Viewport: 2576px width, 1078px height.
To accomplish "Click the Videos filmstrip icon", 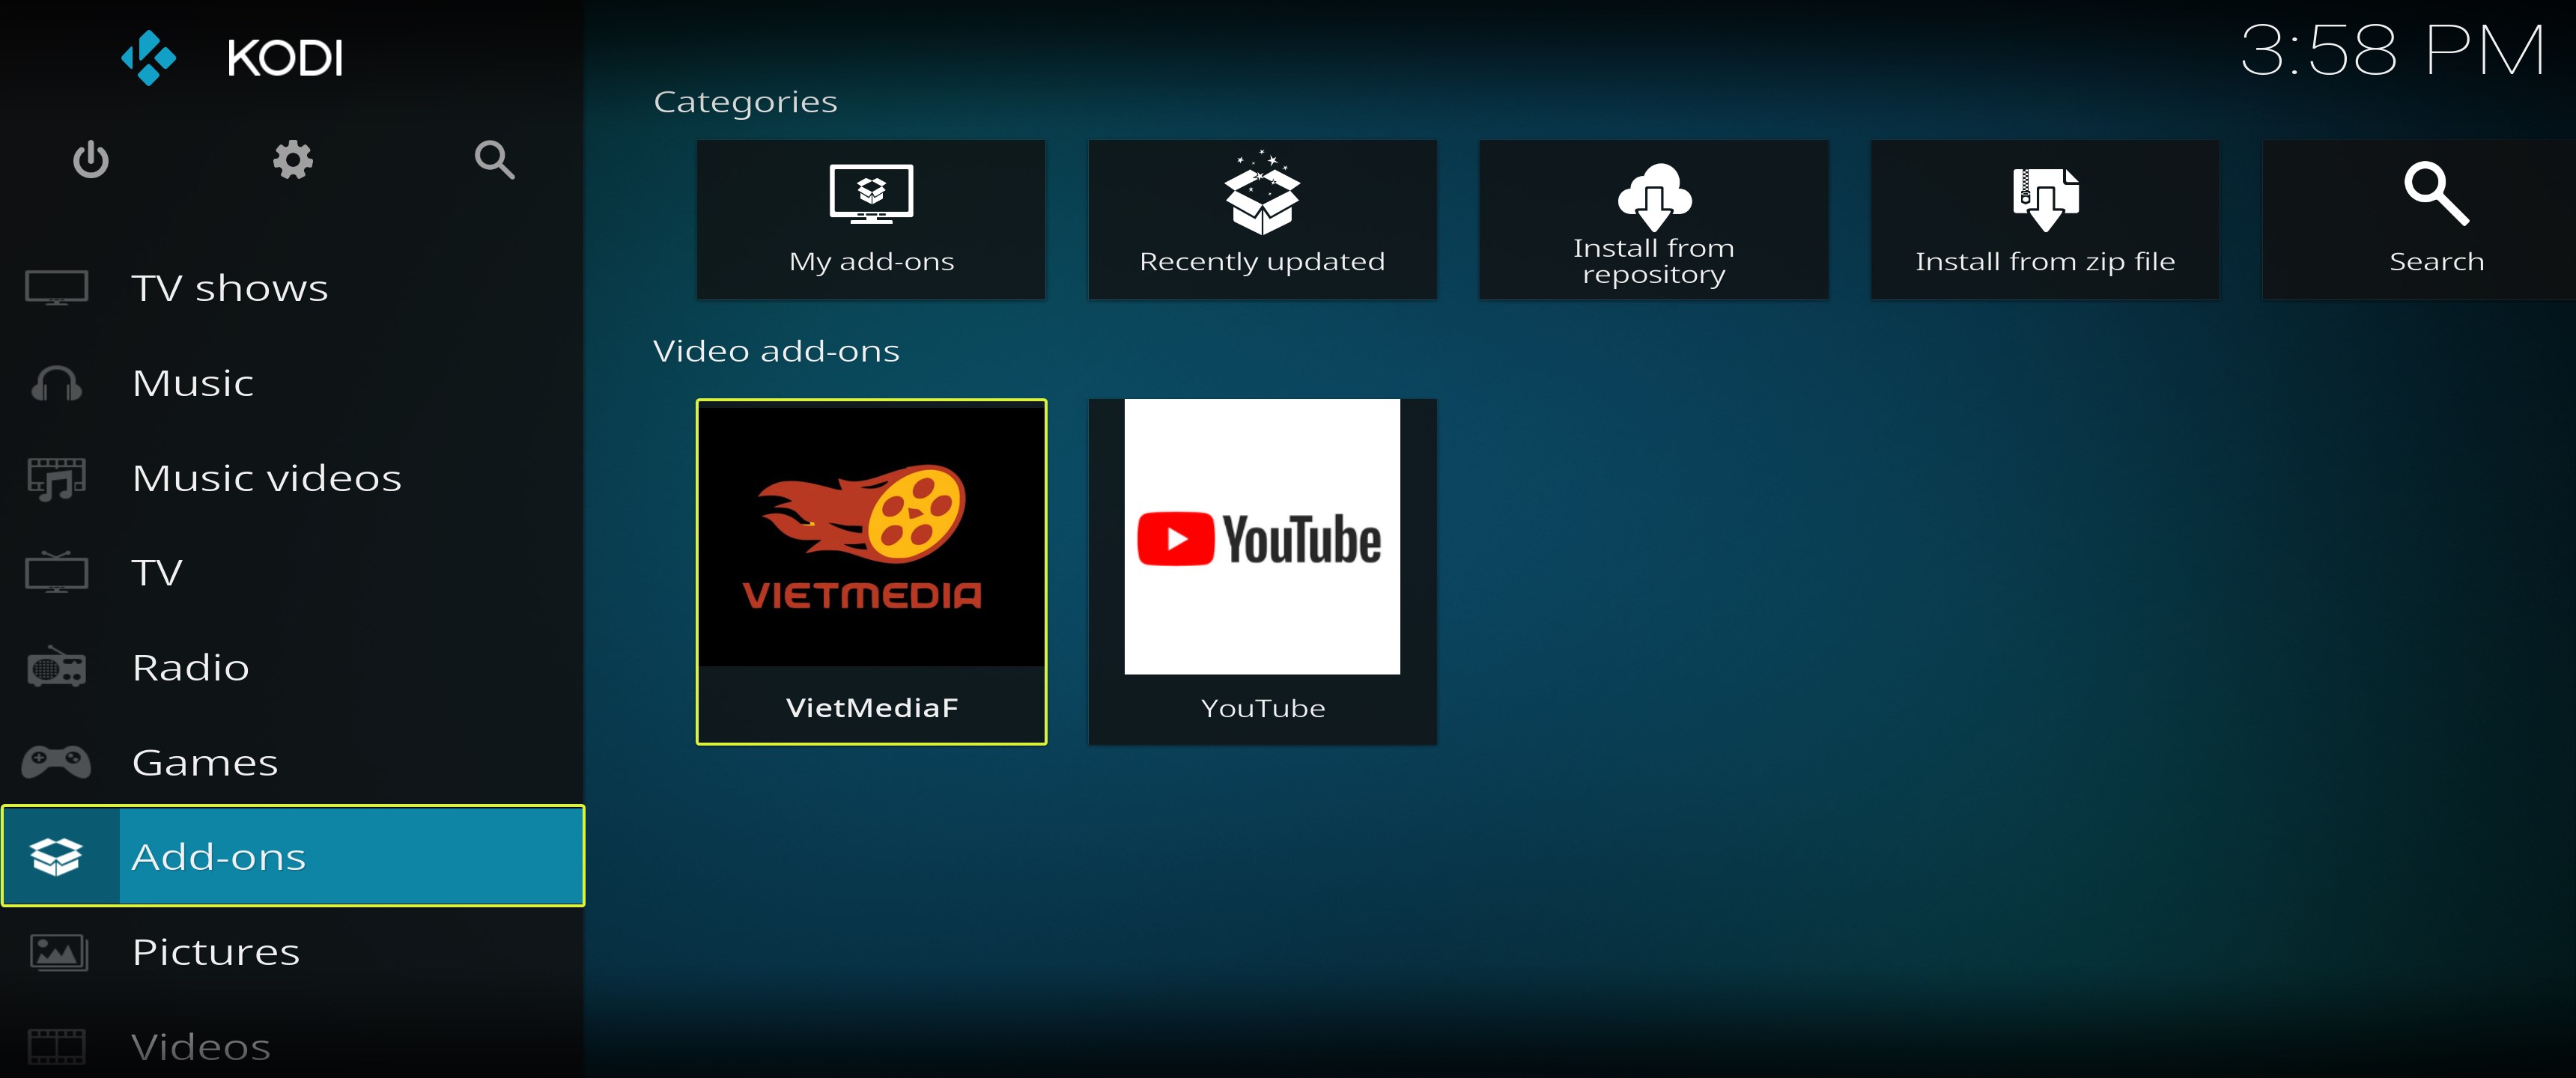I will point(57,1047).
